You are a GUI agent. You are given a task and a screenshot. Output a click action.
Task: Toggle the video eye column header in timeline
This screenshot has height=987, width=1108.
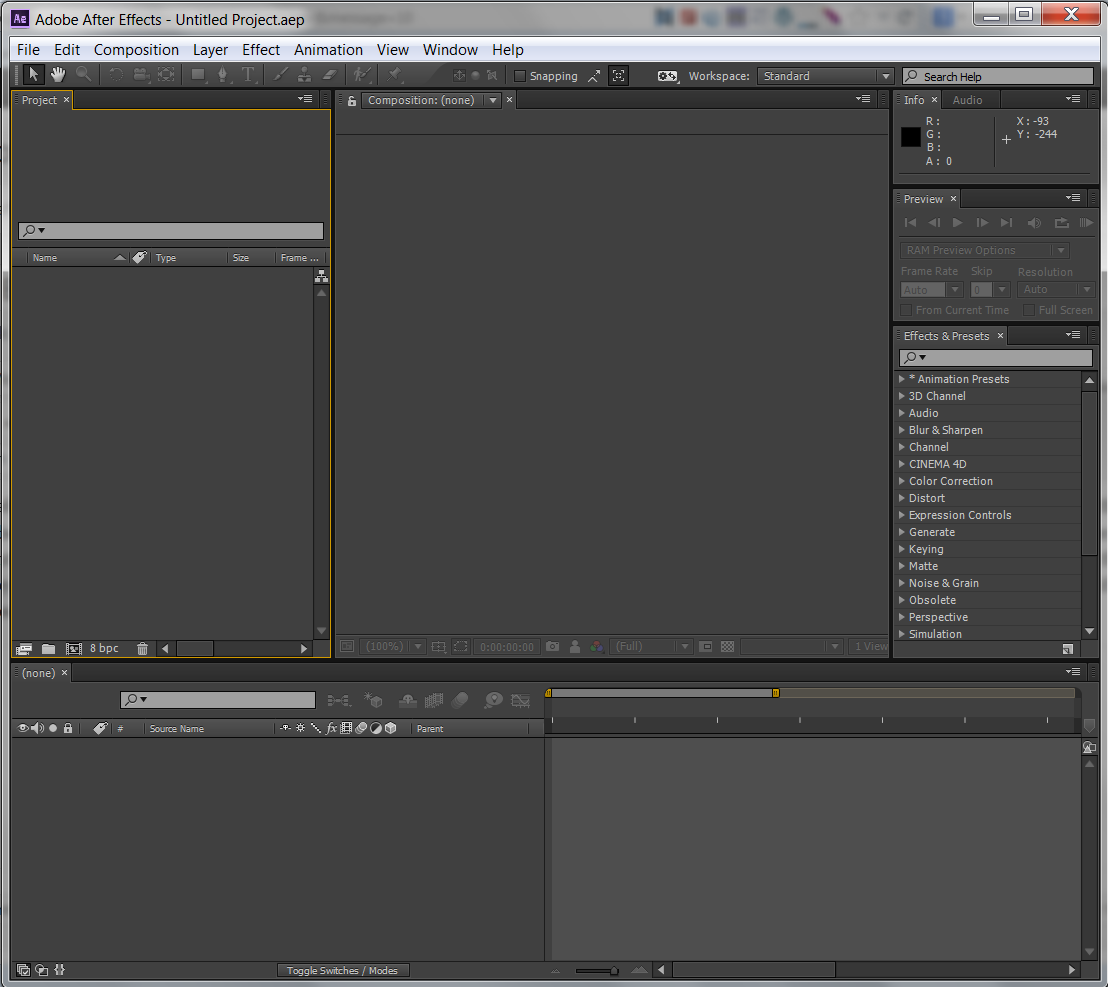(23, 728)
